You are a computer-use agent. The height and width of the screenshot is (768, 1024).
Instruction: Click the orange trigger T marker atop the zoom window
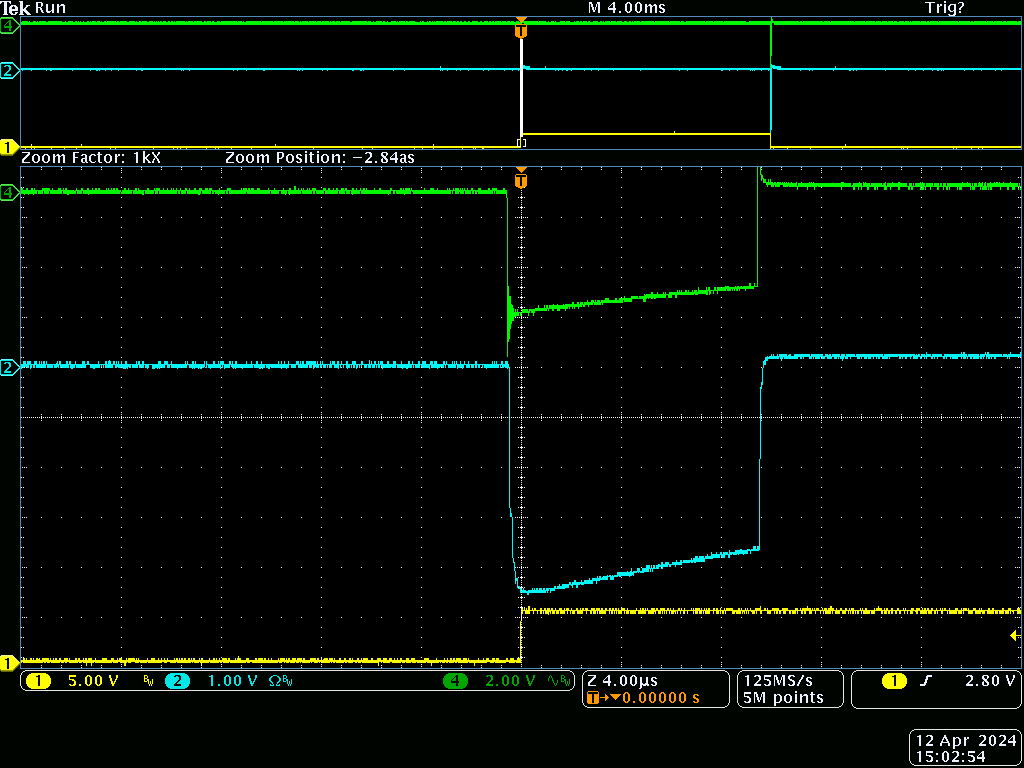click(520, 181)
